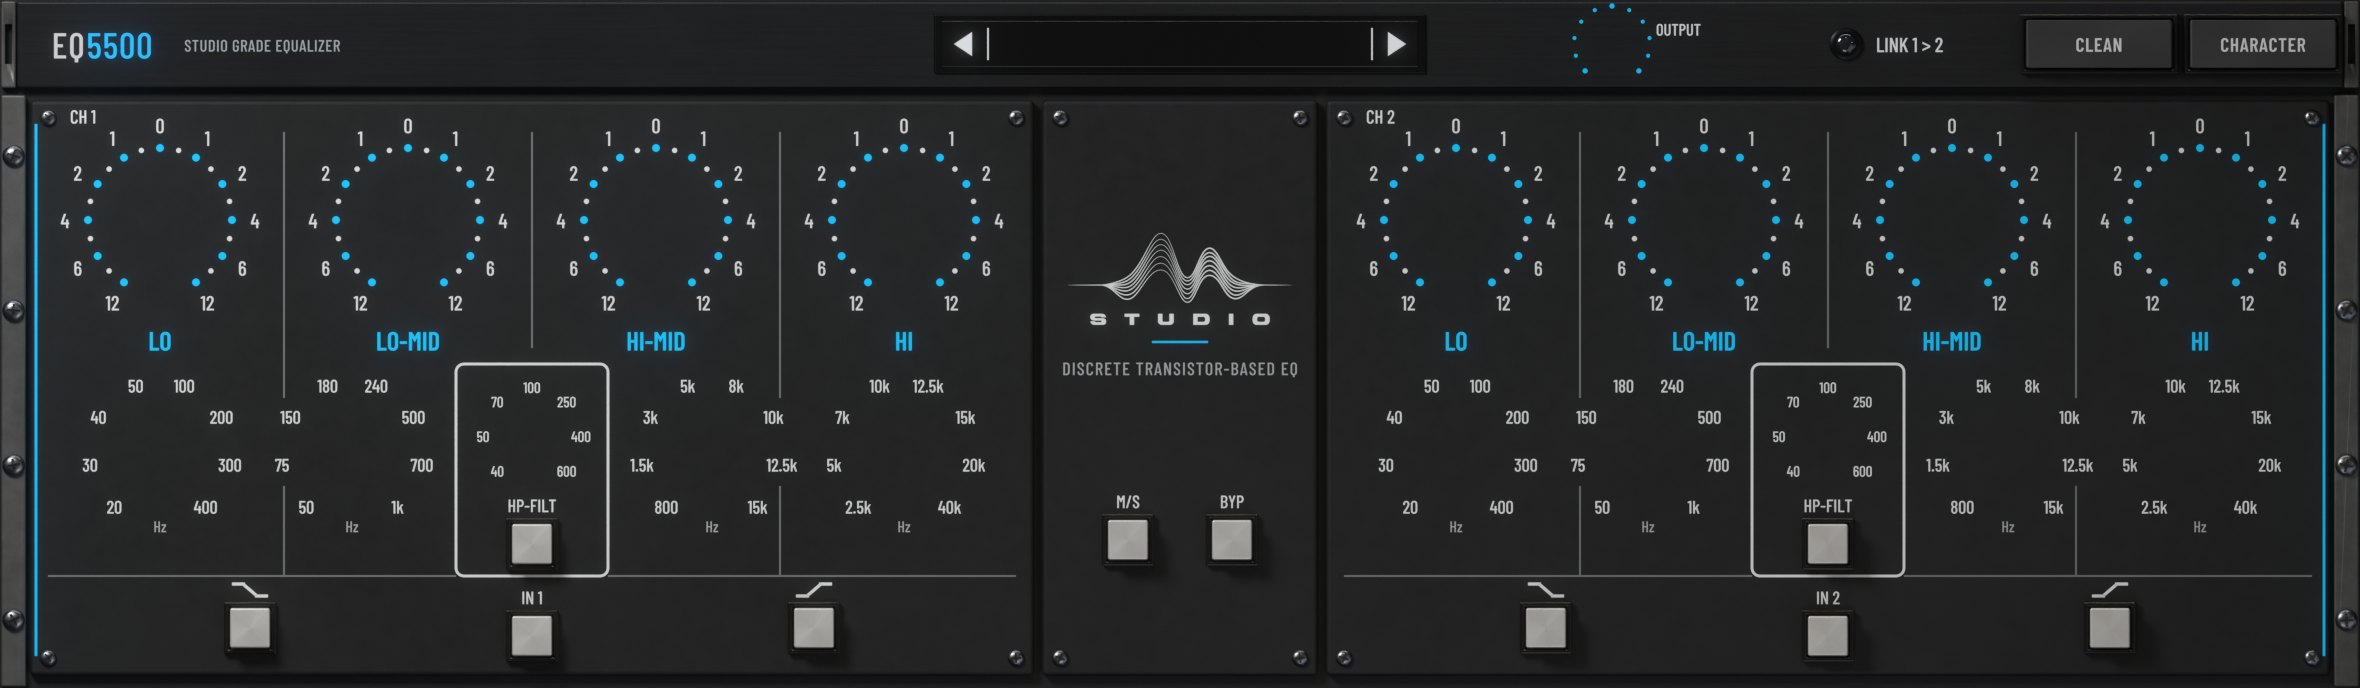
Task: Set CH 1 LO frequency to 20 Hz
Action: (x=114, y=507)
